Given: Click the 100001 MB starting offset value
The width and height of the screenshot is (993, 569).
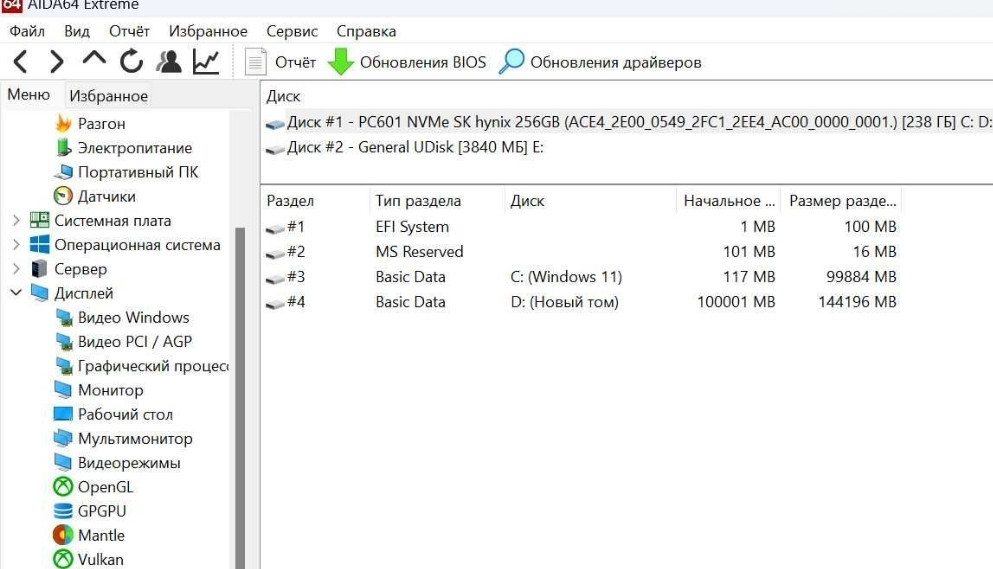Looking at the screenshot, I should (736, 302).
